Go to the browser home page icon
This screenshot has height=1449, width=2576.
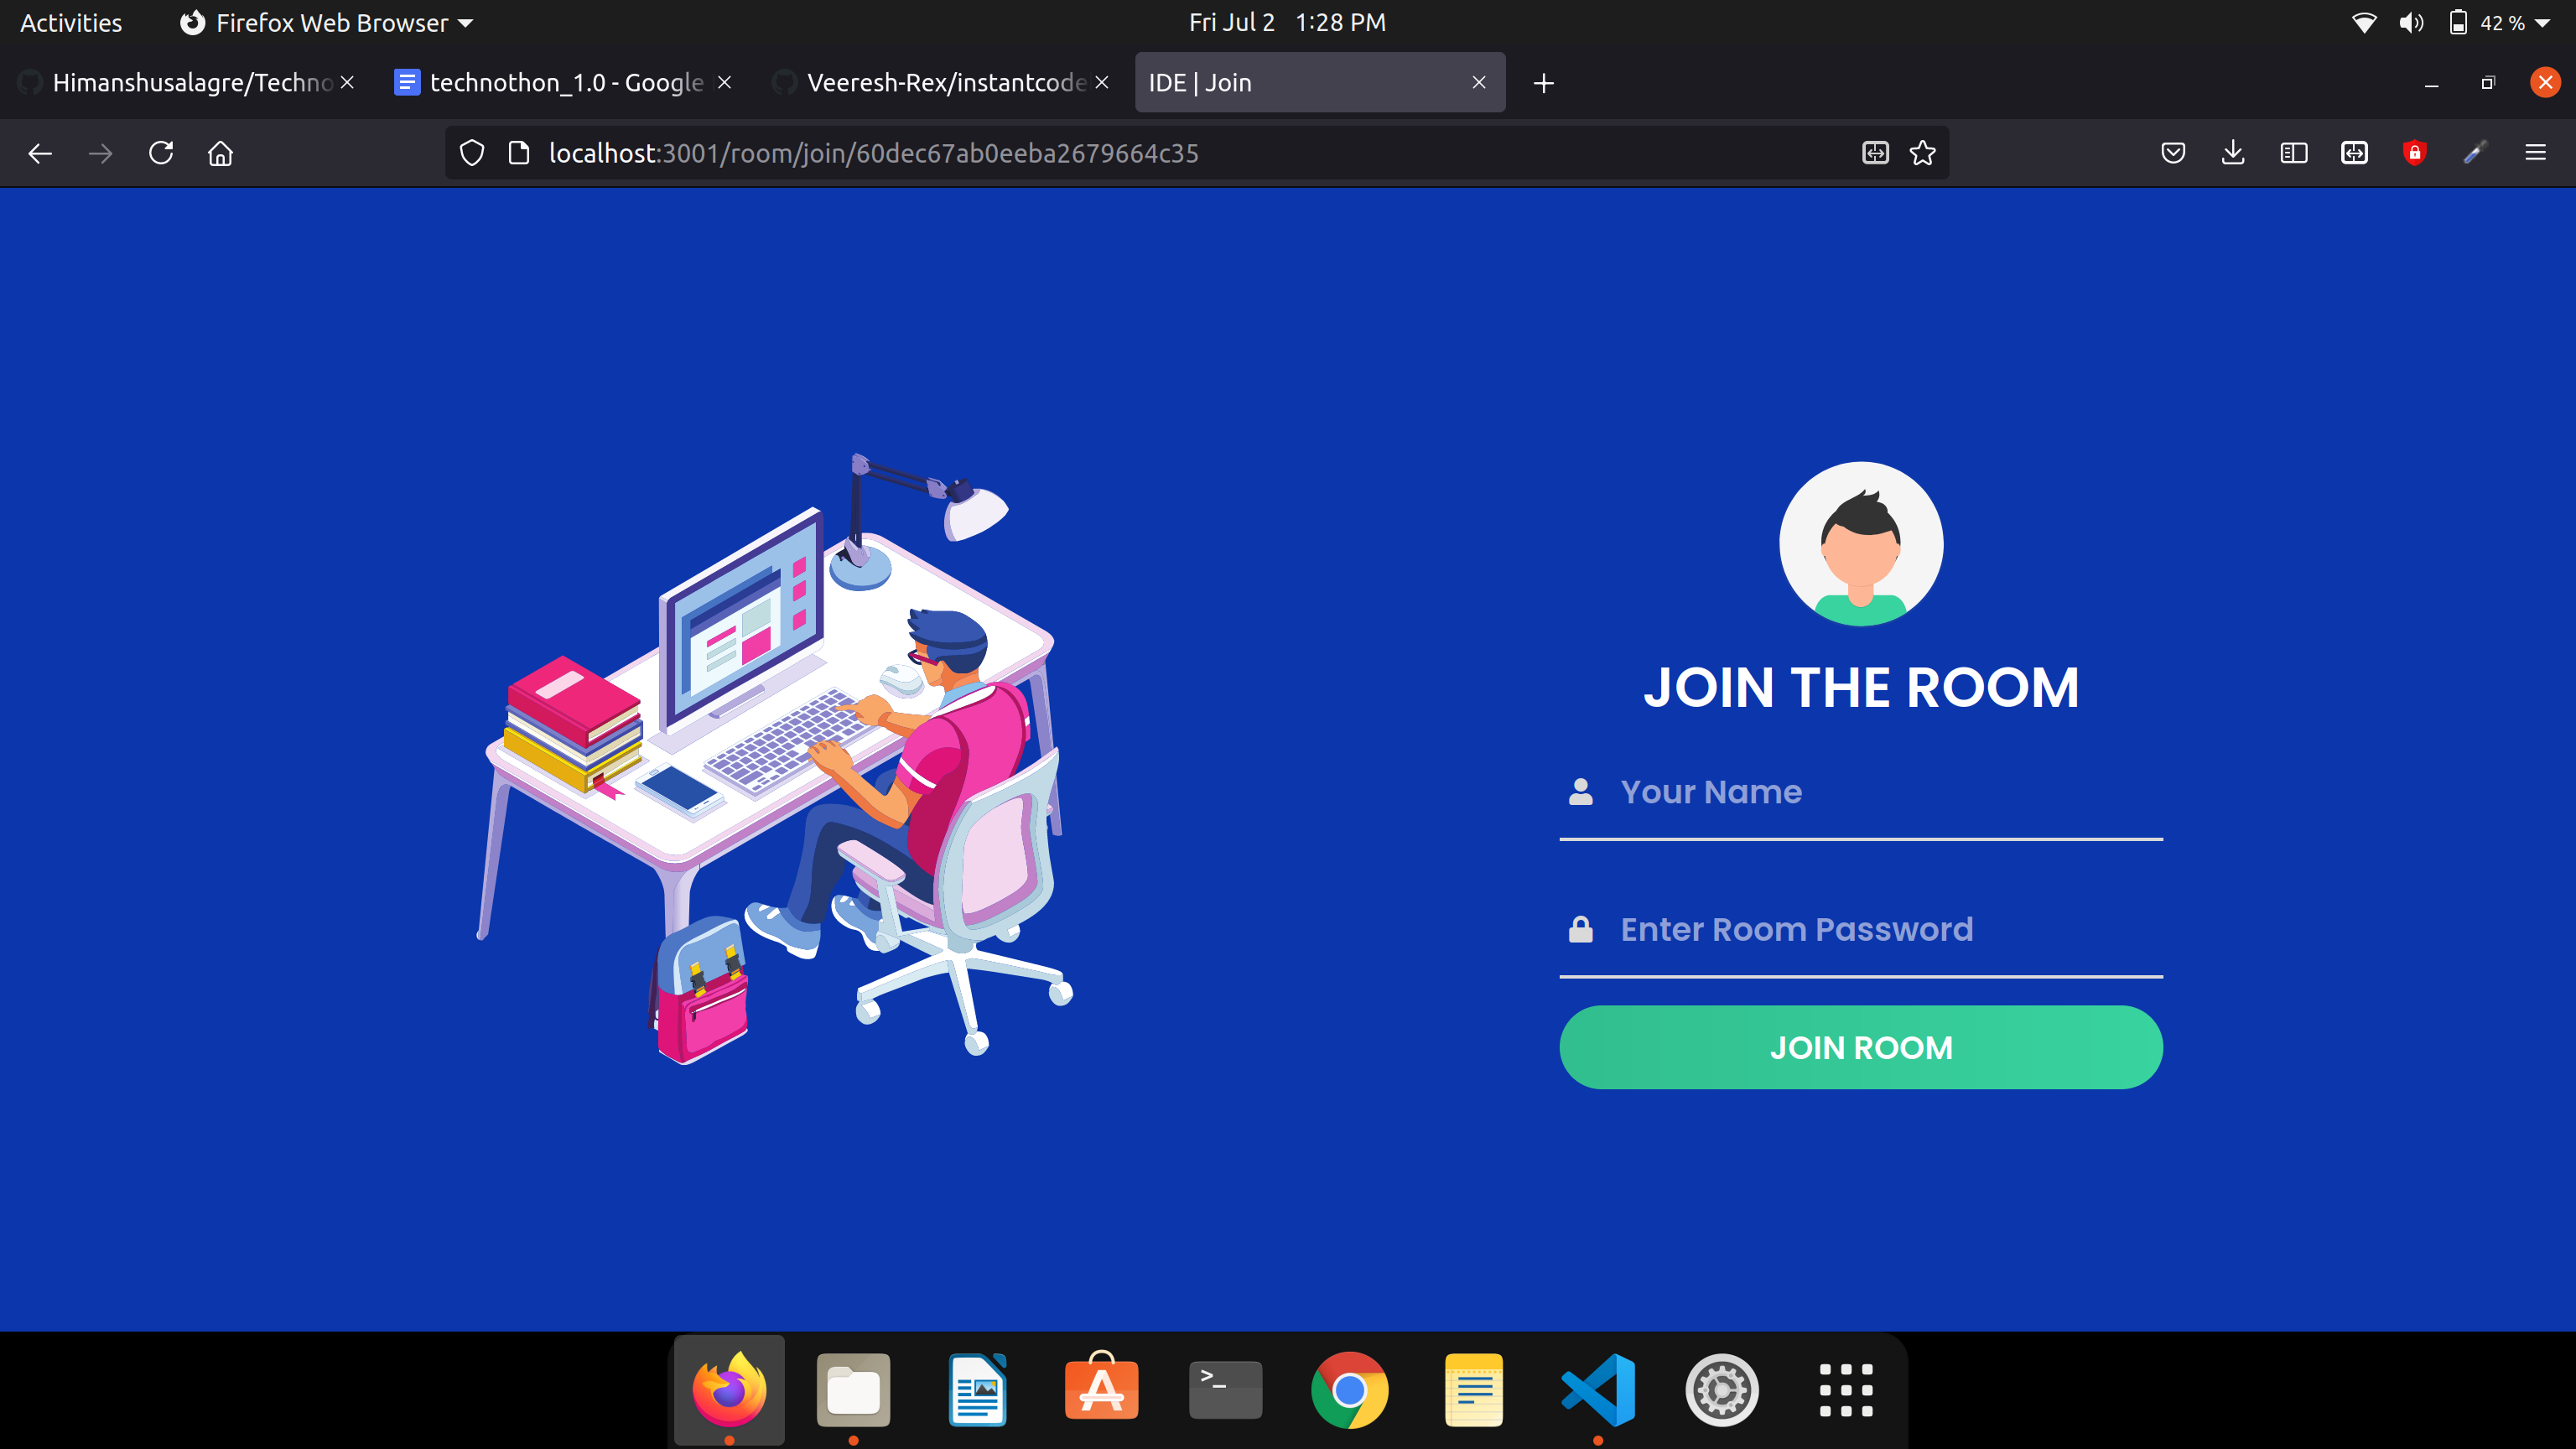click(220, 153)
